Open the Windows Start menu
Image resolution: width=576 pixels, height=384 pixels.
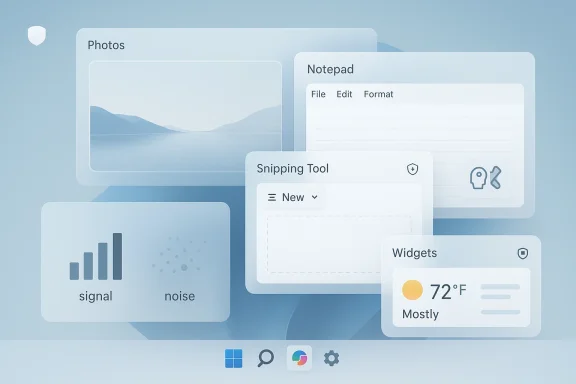234,358
